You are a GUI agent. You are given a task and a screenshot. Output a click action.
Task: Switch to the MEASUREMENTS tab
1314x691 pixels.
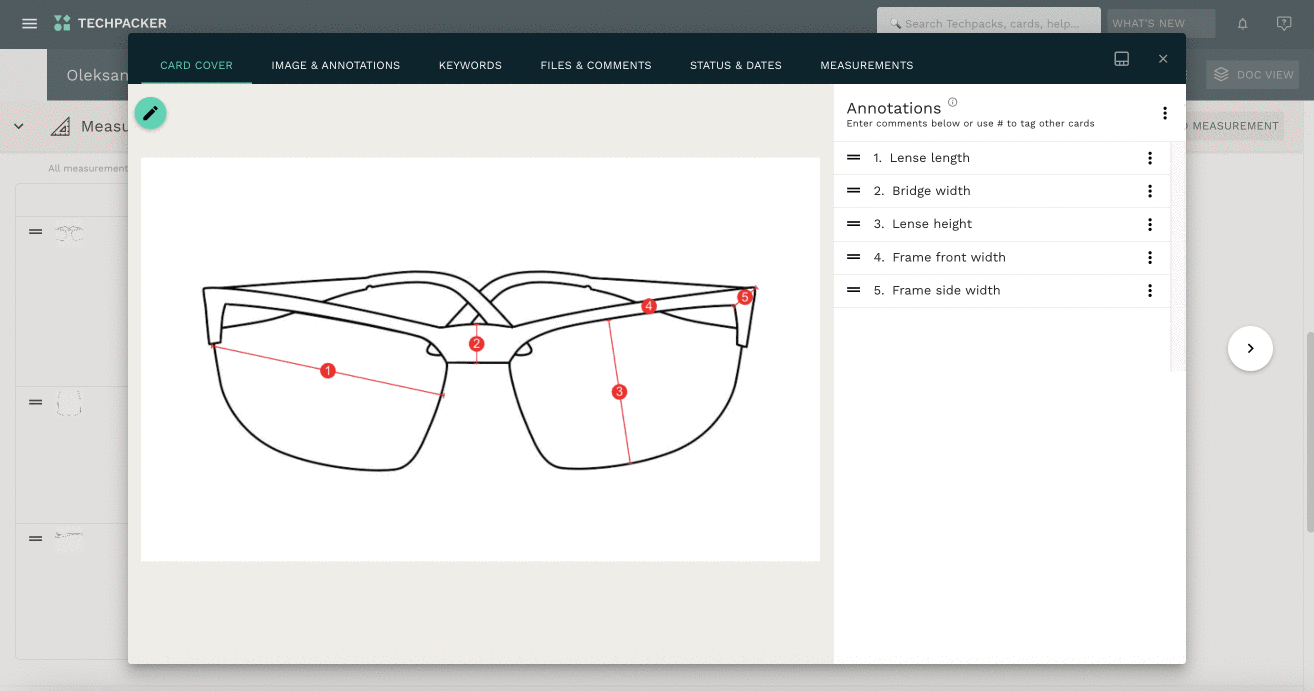(866, 64)
